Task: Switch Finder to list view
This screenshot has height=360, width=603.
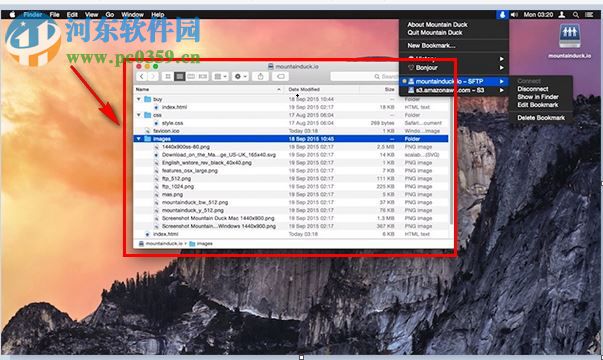Action: 179,76
